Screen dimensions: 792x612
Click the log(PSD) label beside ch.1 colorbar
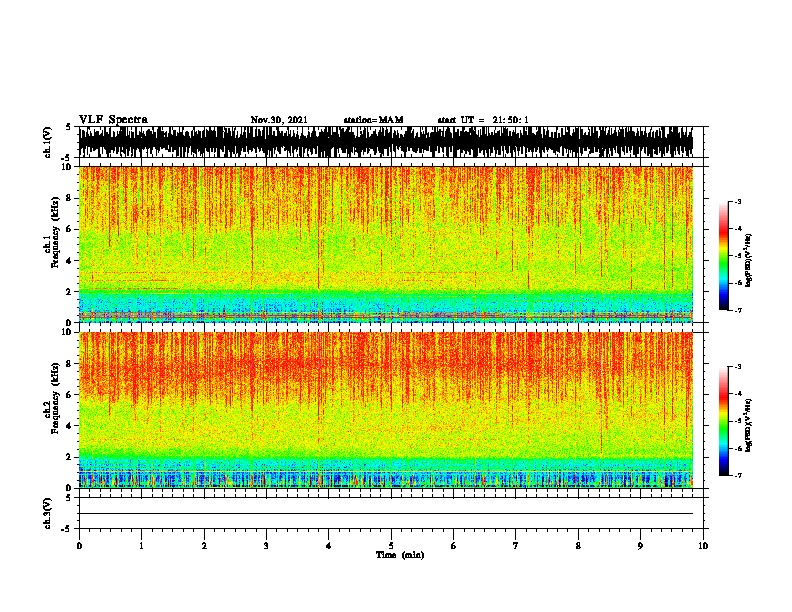[748, 260]
